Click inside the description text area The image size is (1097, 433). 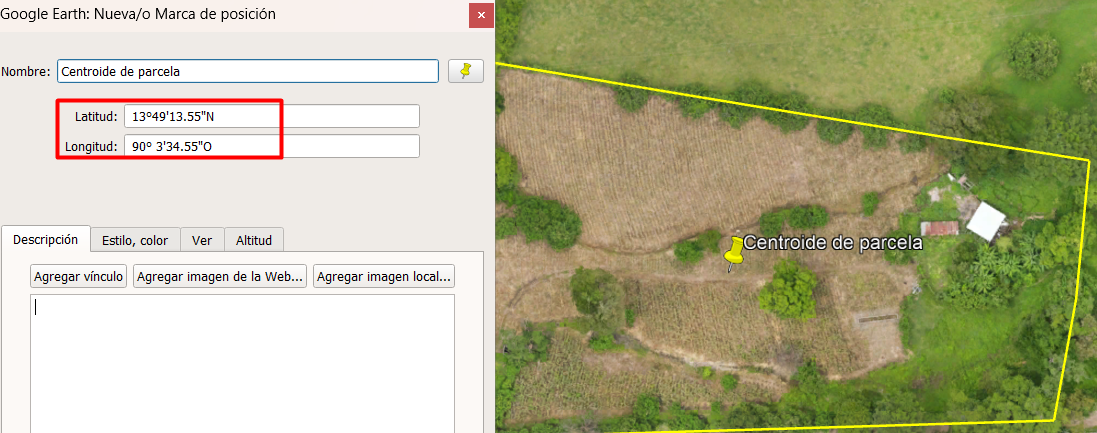click(x=242, y=360)
